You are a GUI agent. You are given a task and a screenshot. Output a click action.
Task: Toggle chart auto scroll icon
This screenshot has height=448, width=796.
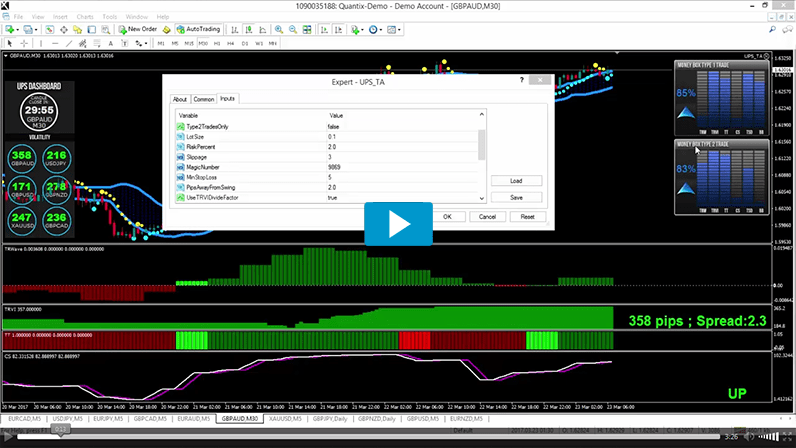[x=324, y=30]
